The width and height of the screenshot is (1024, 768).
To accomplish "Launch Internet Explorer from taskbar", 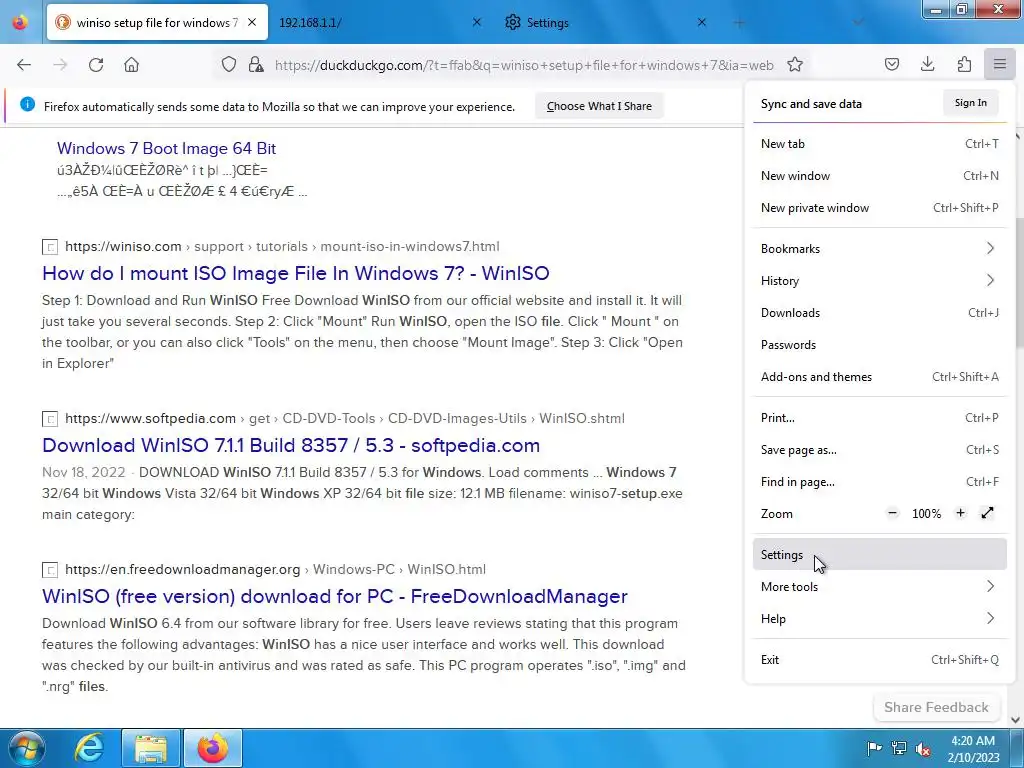I will click(89, 748).
